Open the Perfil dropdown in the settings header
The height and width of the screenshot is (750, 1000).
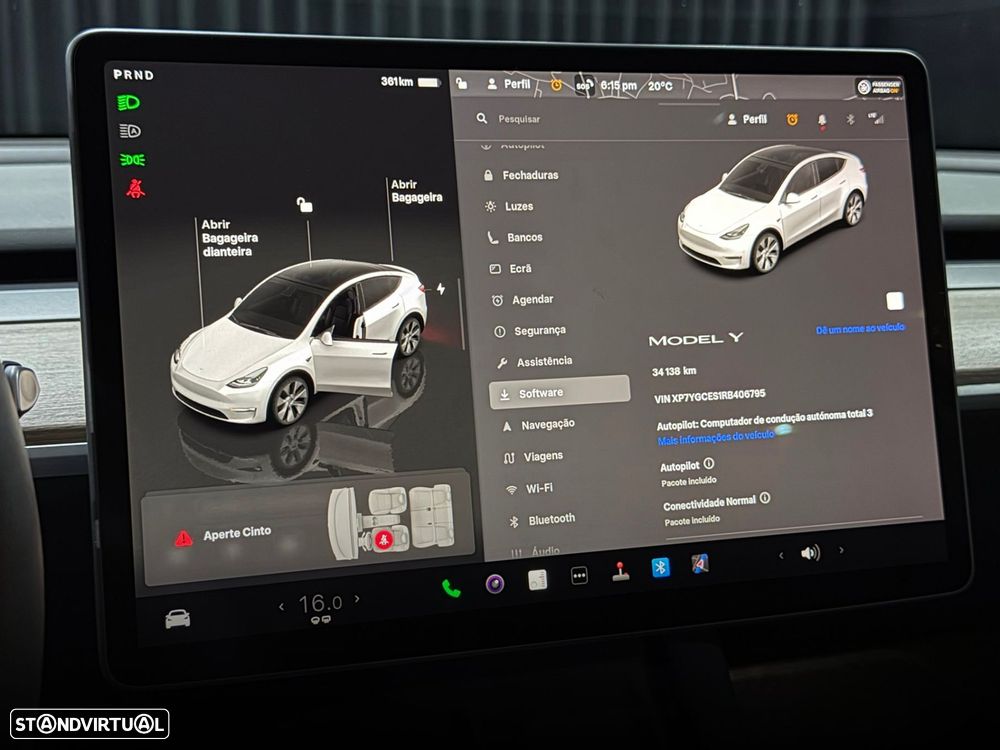[x=747, y=119]
